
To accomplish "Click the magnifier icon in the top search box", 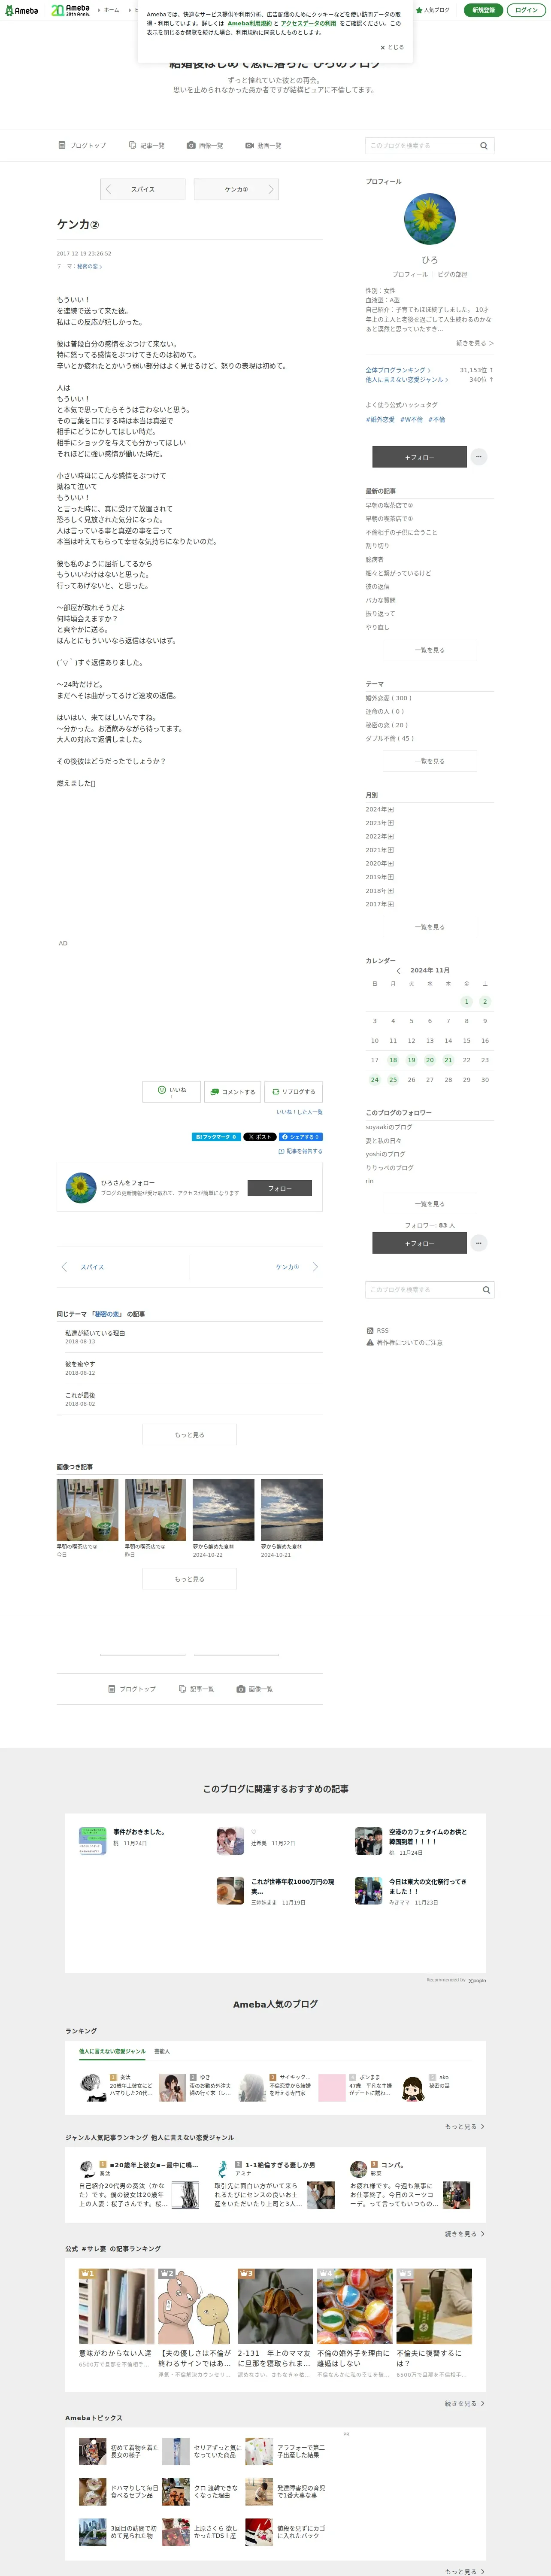I will [x=484, y=145].
